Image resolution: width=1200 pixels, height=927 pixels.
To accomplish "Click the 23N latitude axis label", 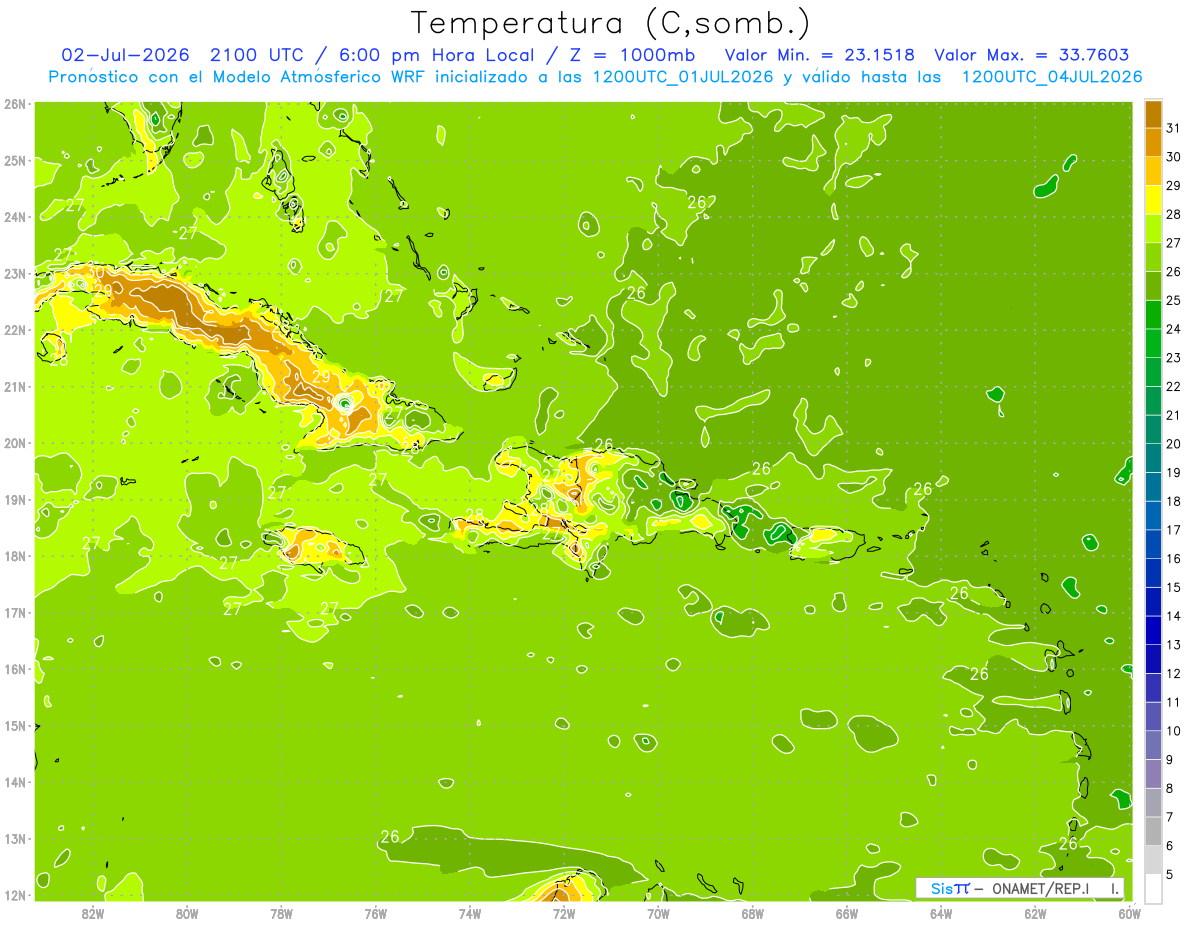I will [x=14, y=273].
